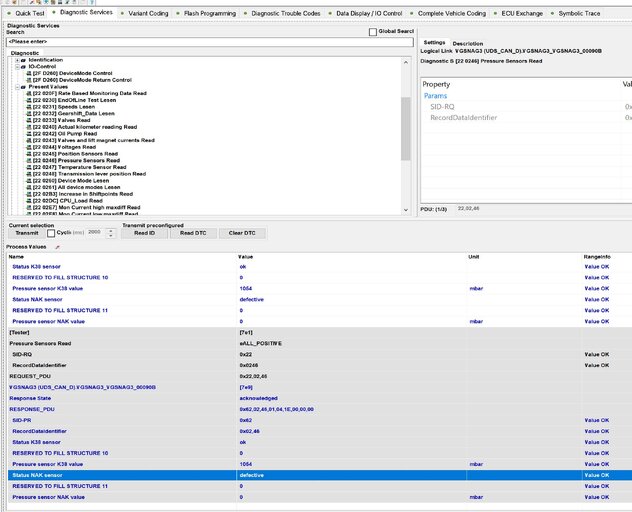632x512 pixels.
Task: Enable the Global Search checkbox
Action: [373, 32]
